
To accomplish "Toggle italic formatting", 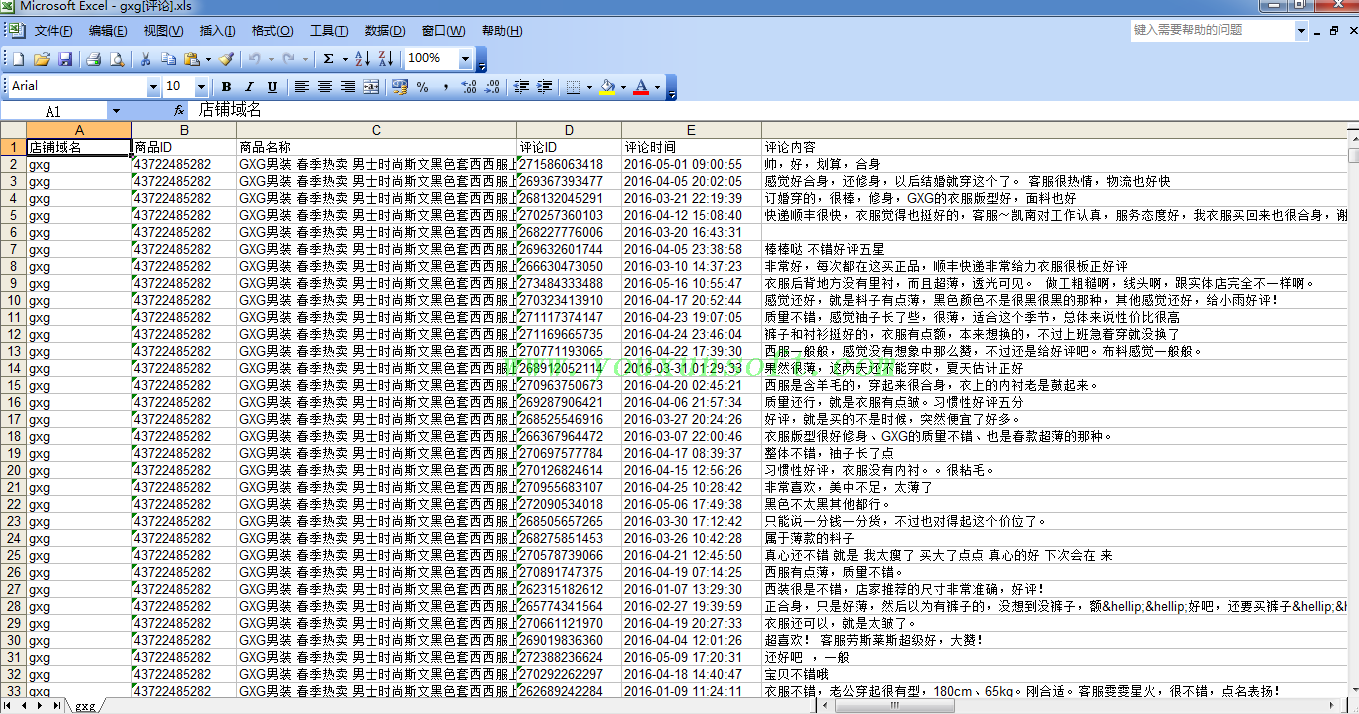I will coord(249,87).
